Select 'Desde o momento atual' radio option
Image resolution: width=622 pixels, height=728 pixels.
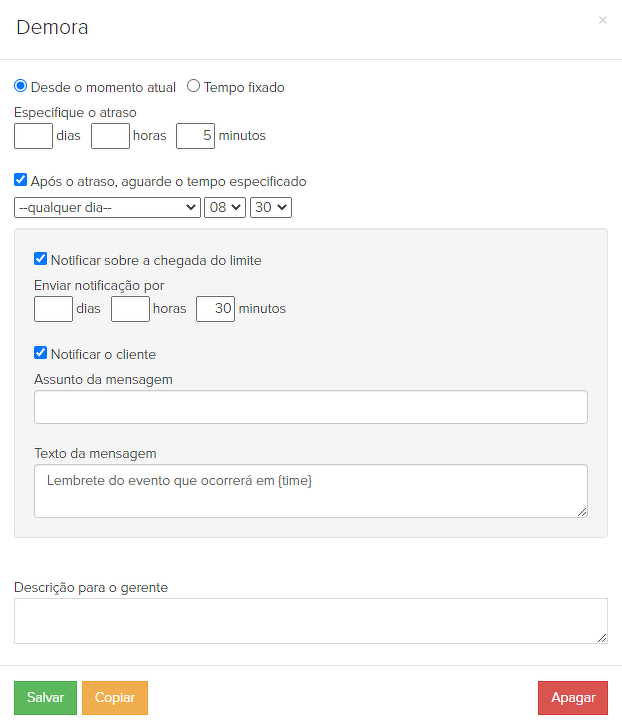[21, 87]
